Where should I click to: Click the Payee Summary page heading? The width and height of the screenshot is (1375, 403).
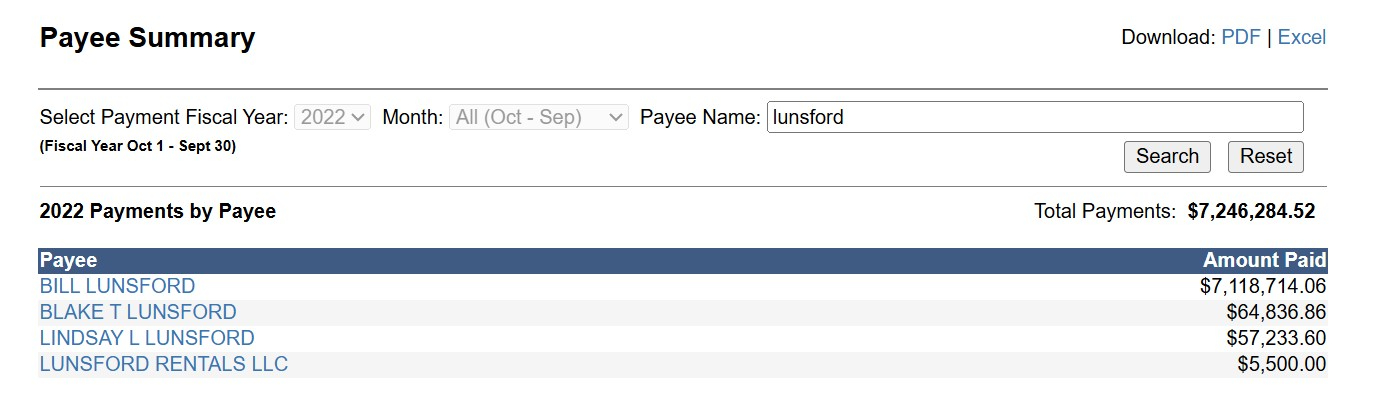[147, 38]
